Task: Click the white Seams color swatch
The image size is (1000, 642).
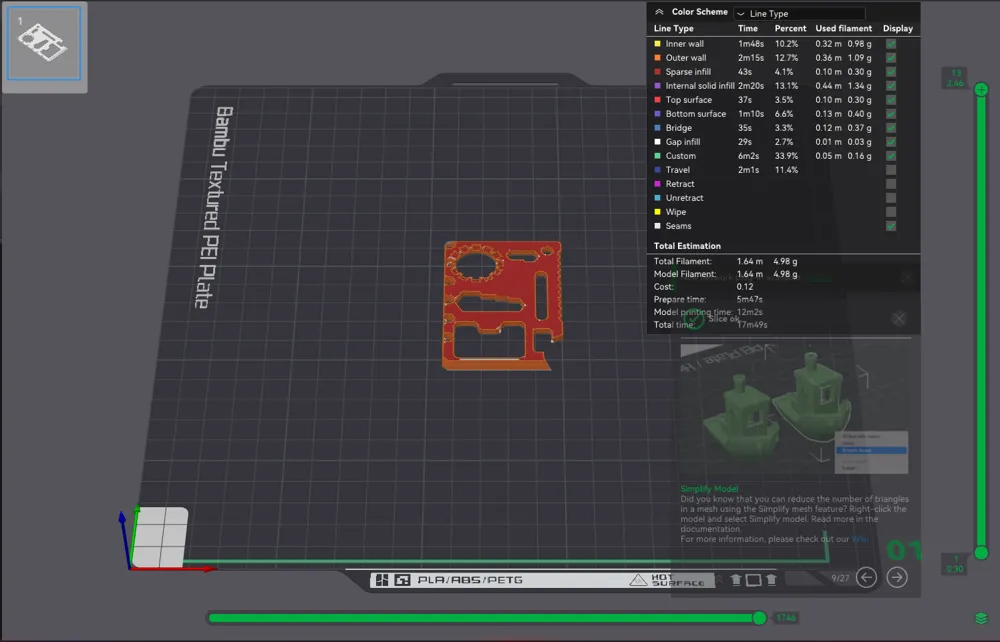Action: [x=658, y=226]
